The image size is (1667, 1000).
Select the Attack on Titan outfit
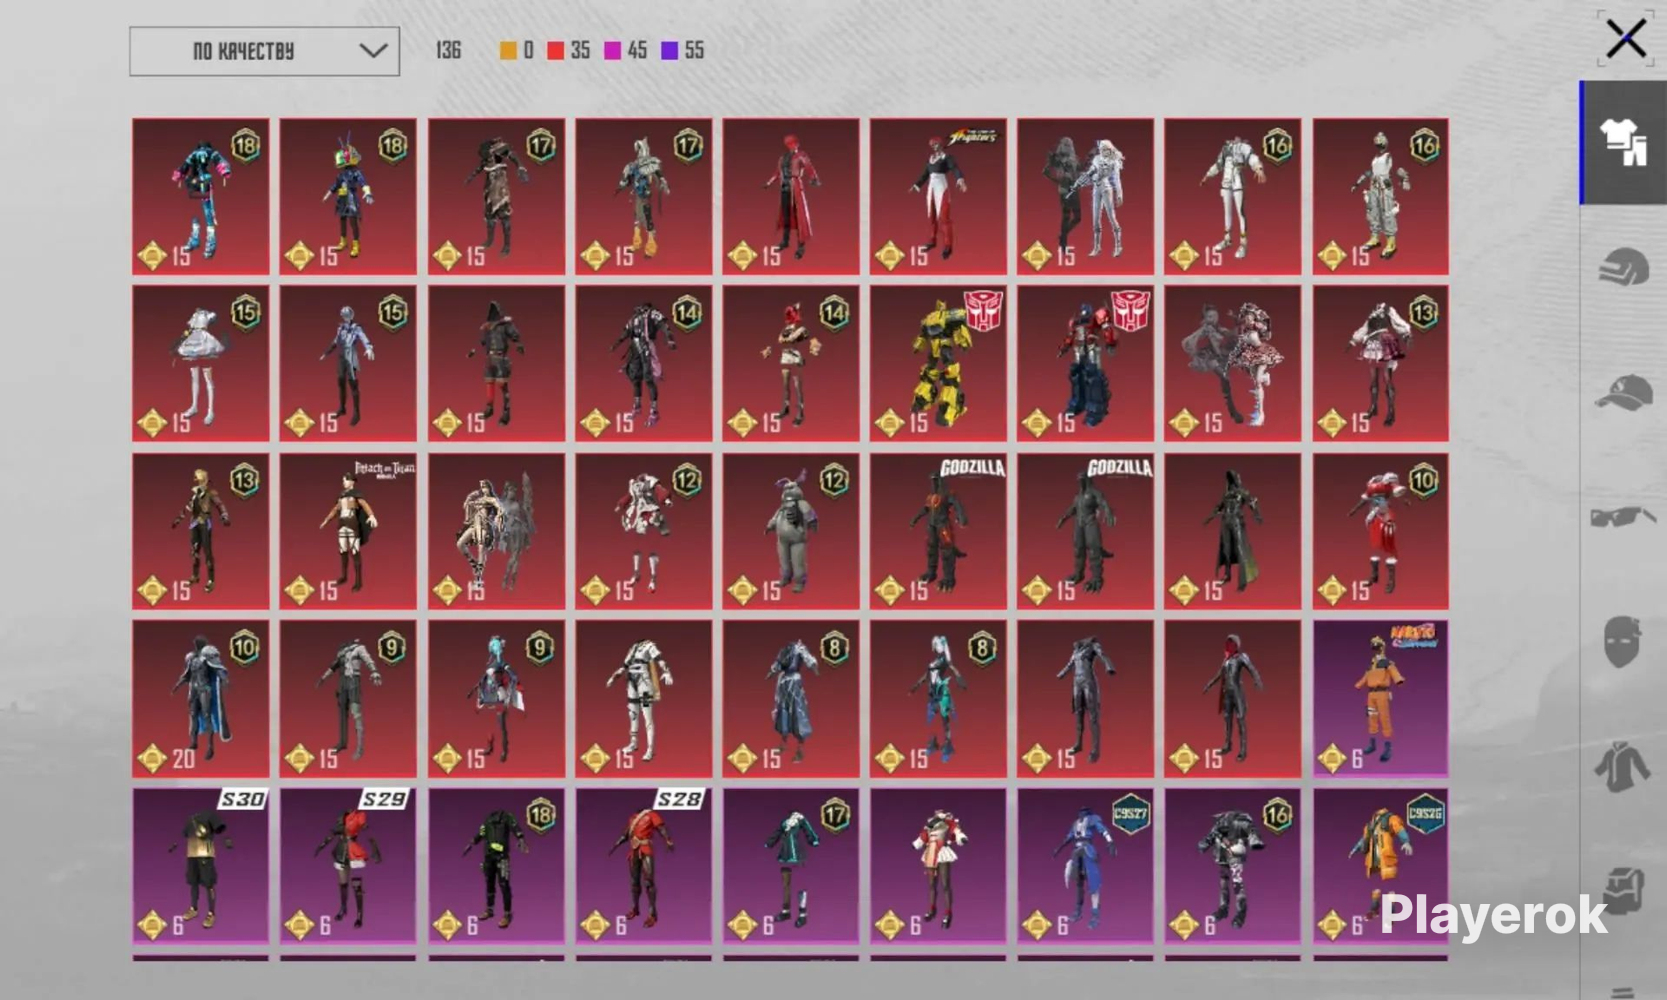[348, 531]
